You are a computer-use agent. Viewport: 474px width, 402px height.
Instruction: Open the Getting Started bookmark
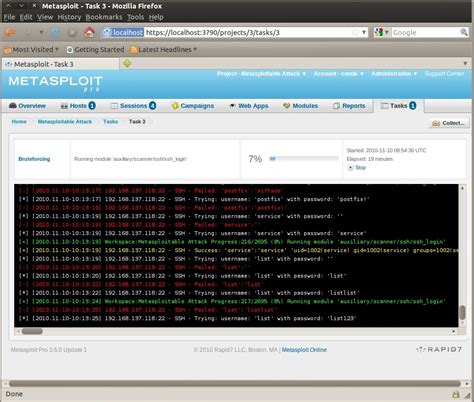click(96, 50)
